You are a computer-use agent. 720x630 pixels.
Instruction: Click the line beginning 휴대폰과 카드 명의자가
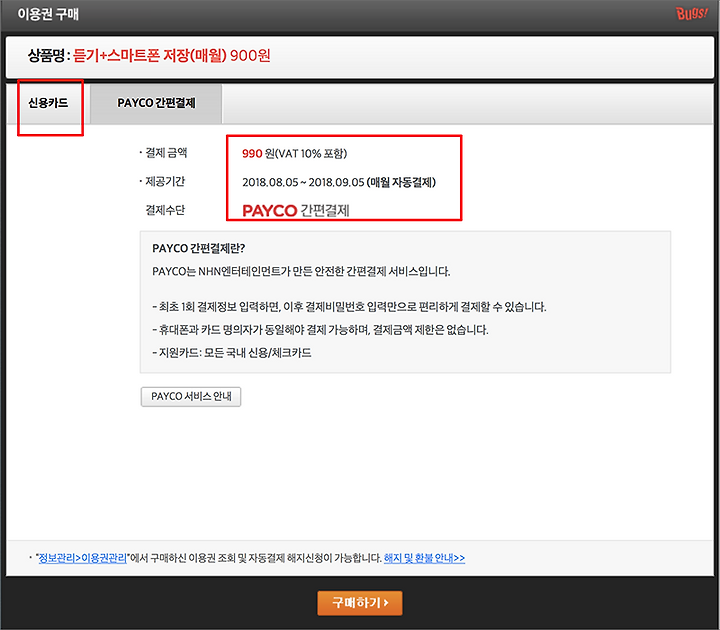320,330
